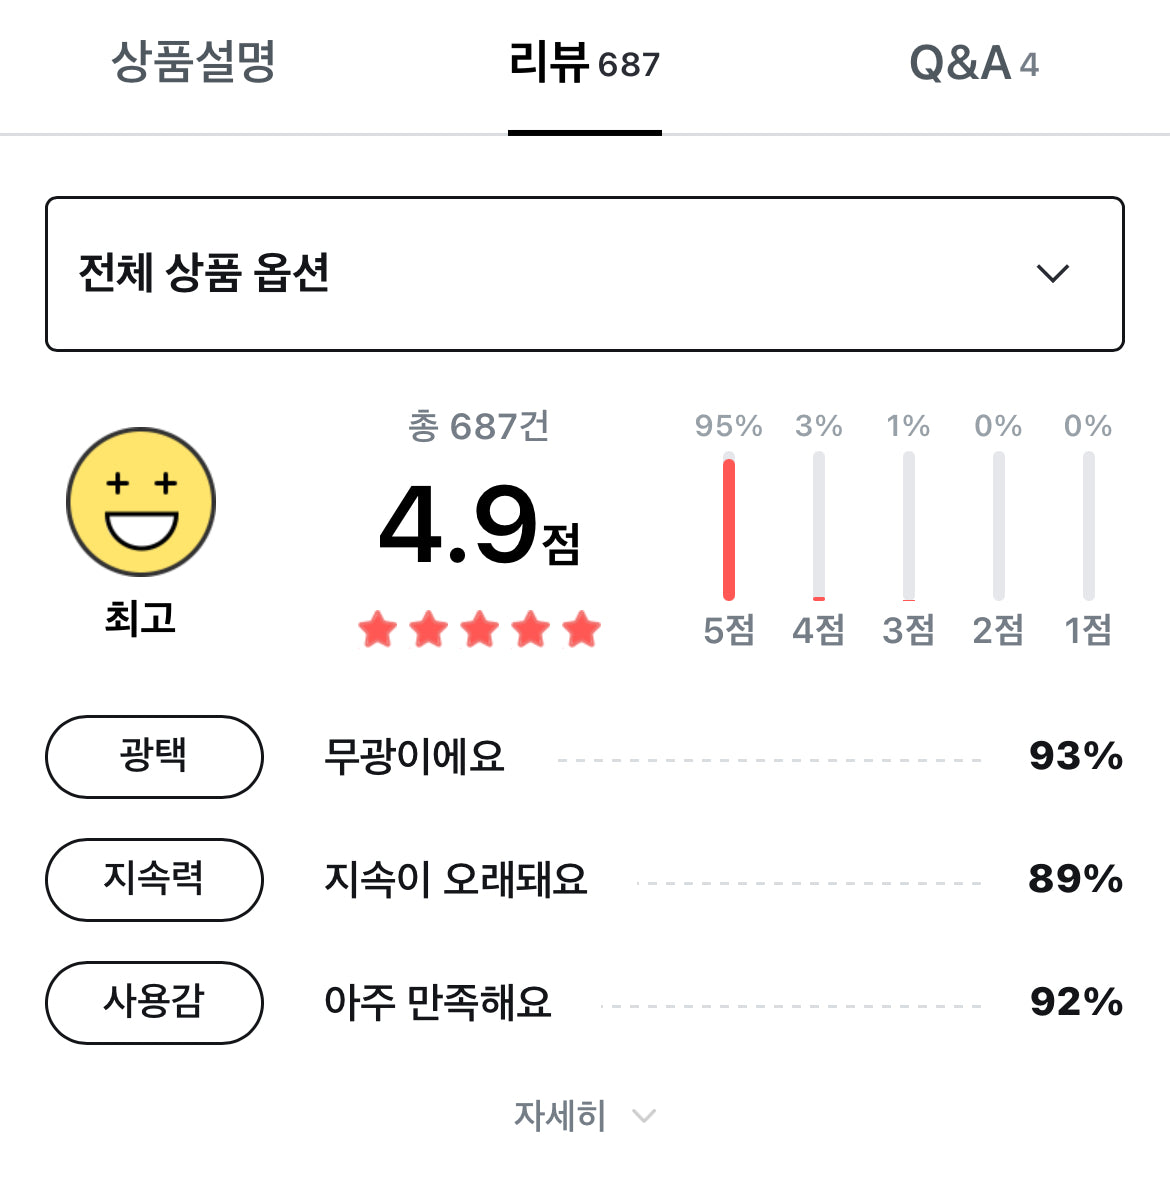This screenshot has height=1197, width=1170.
Task: Click the yellow smiley face rating icon
Action: (x=141, y=502)
